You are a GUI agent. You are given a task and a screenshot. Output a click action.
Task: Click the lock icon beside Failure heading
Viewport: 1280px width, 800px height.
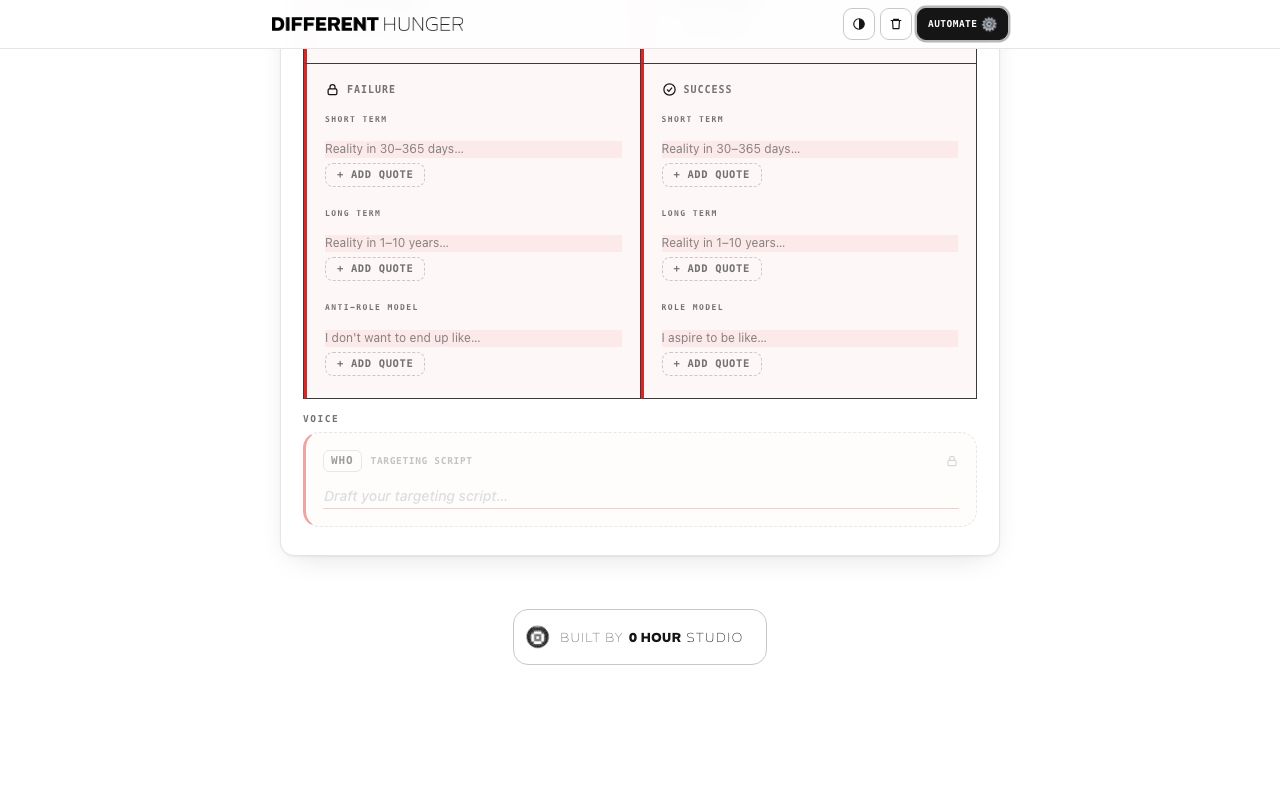(x=333, y=90)
